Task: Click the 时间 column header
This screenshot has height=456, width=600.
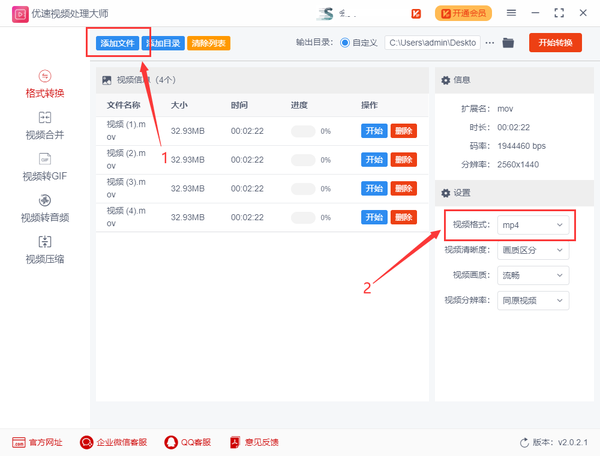Action: point(239,105)
